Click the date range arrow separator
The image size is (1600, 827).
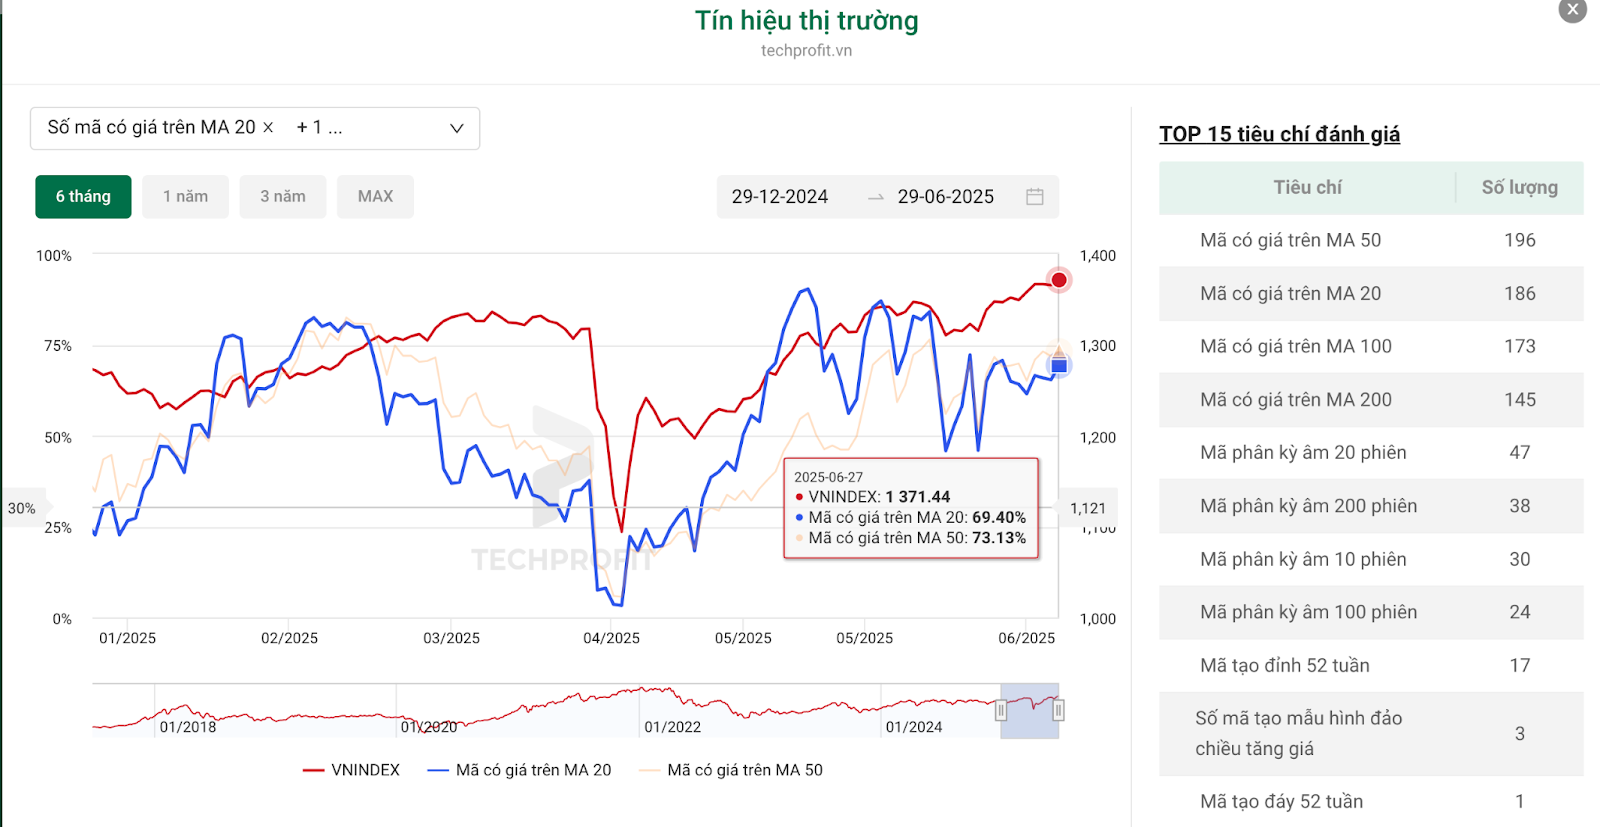pyautogui.click(x=876, y=198)
